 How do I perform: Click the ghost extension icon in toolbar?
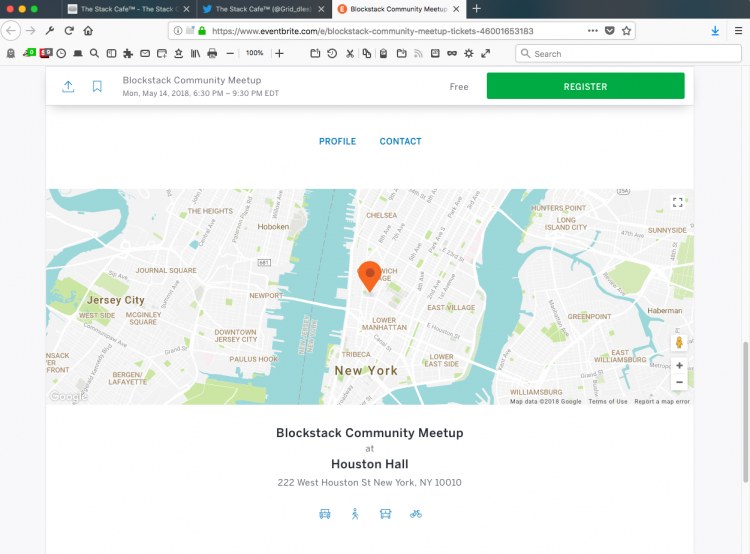(x=11, y=54)
